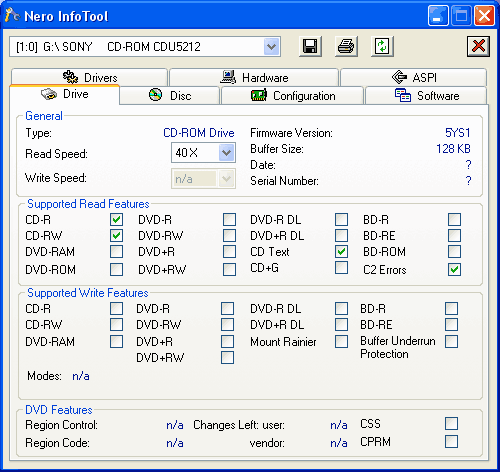Image resolution: width=500 pixels, height=472 pixels.
Task: Open the Software tab
Action: 426,96
